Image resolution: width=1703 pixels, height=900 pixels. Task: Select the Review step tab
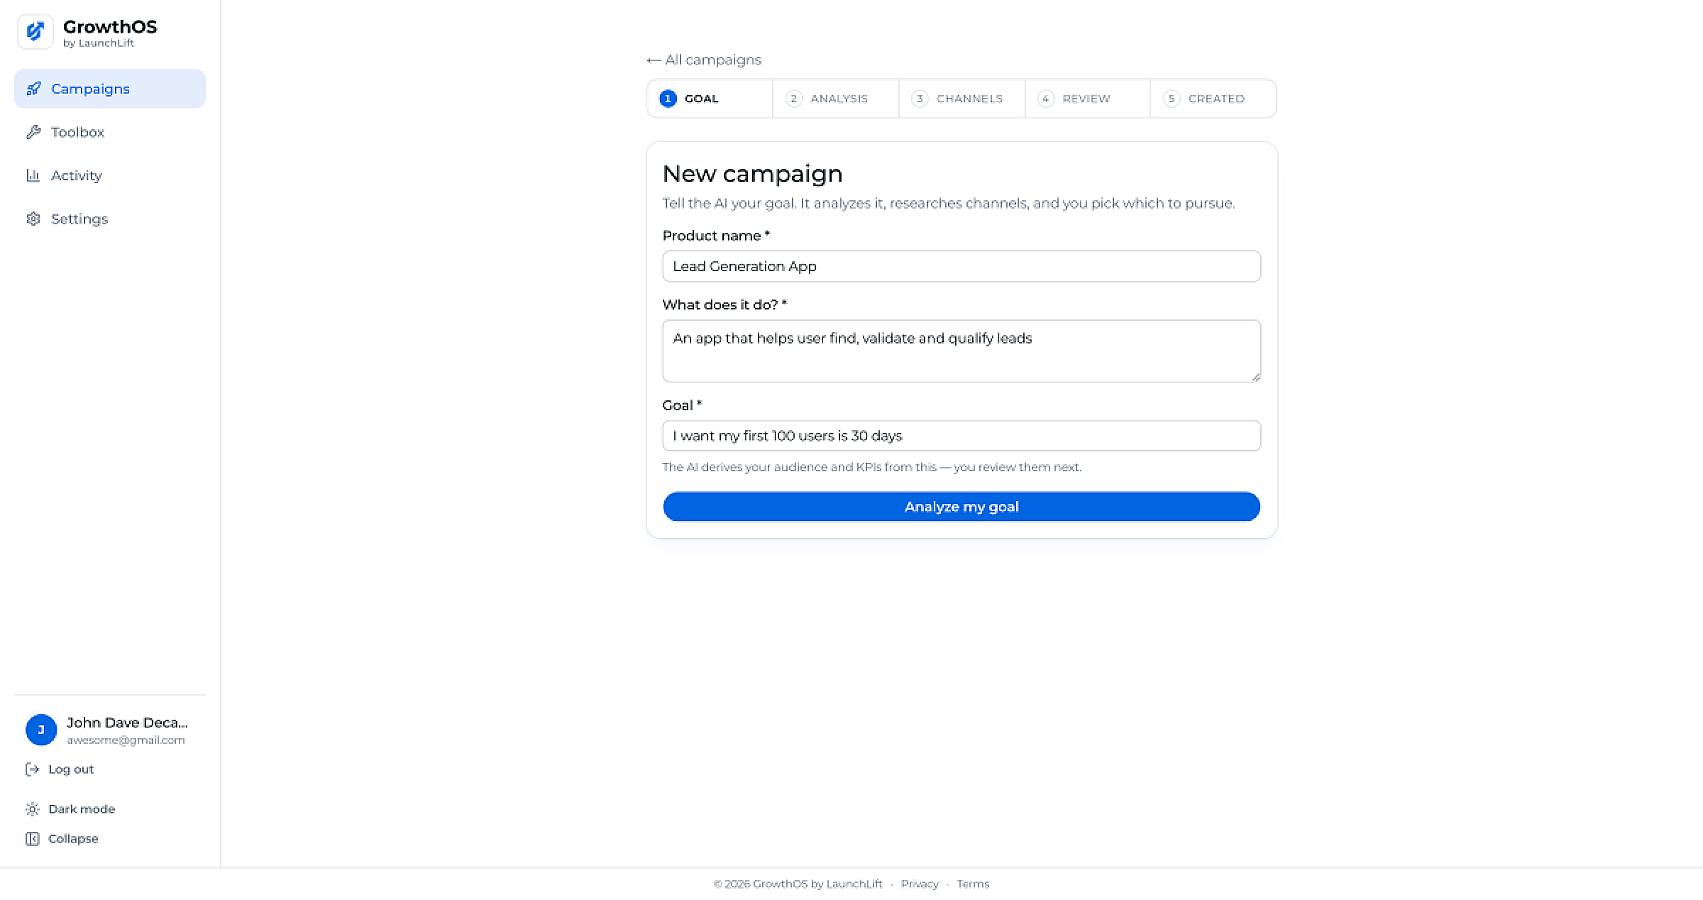pyautogui.click(x=1087, y=98)
